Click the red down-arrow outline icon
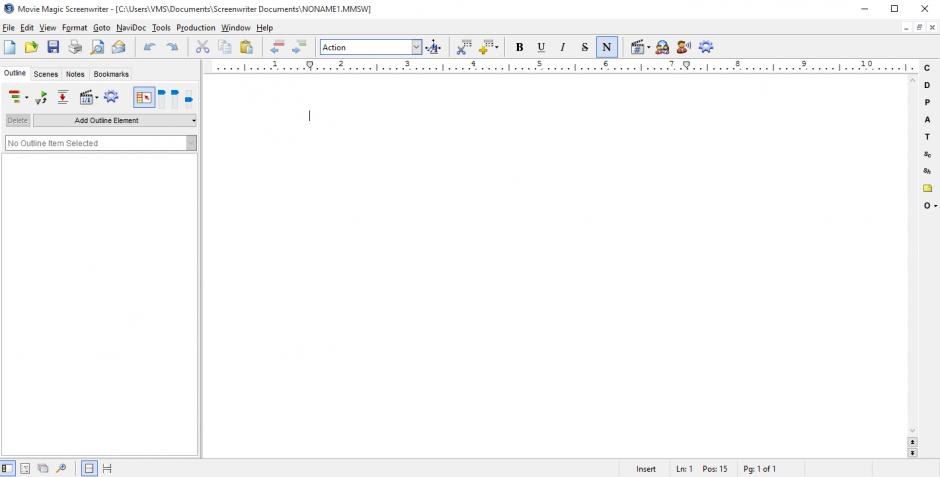The height and width of the screenshot is (477, 940). (63, 97)
